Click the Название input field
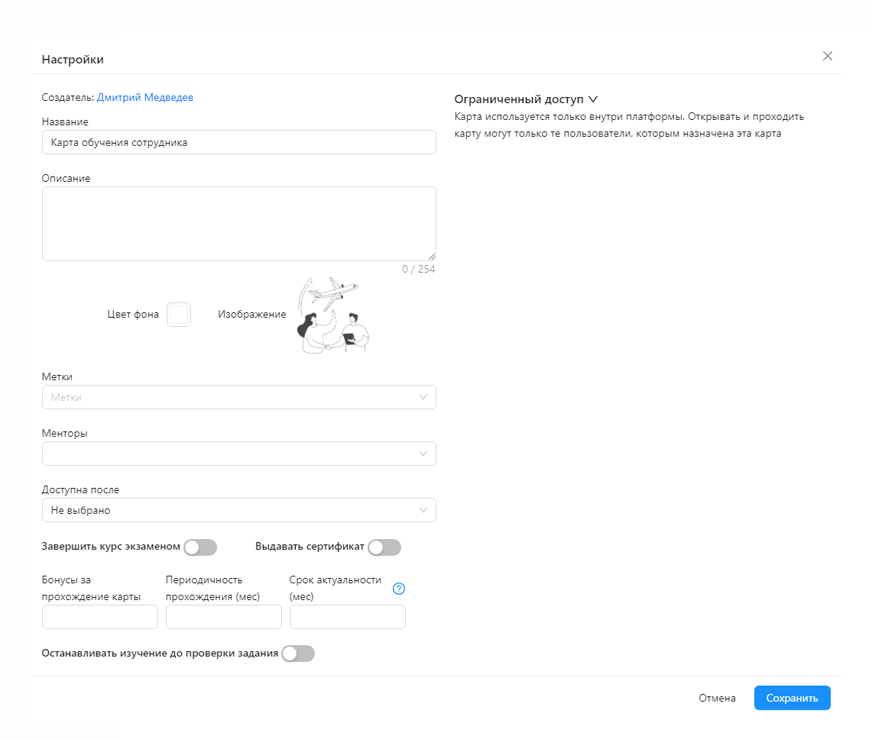The height and width of the screenshot is (740, 873). 239,142
